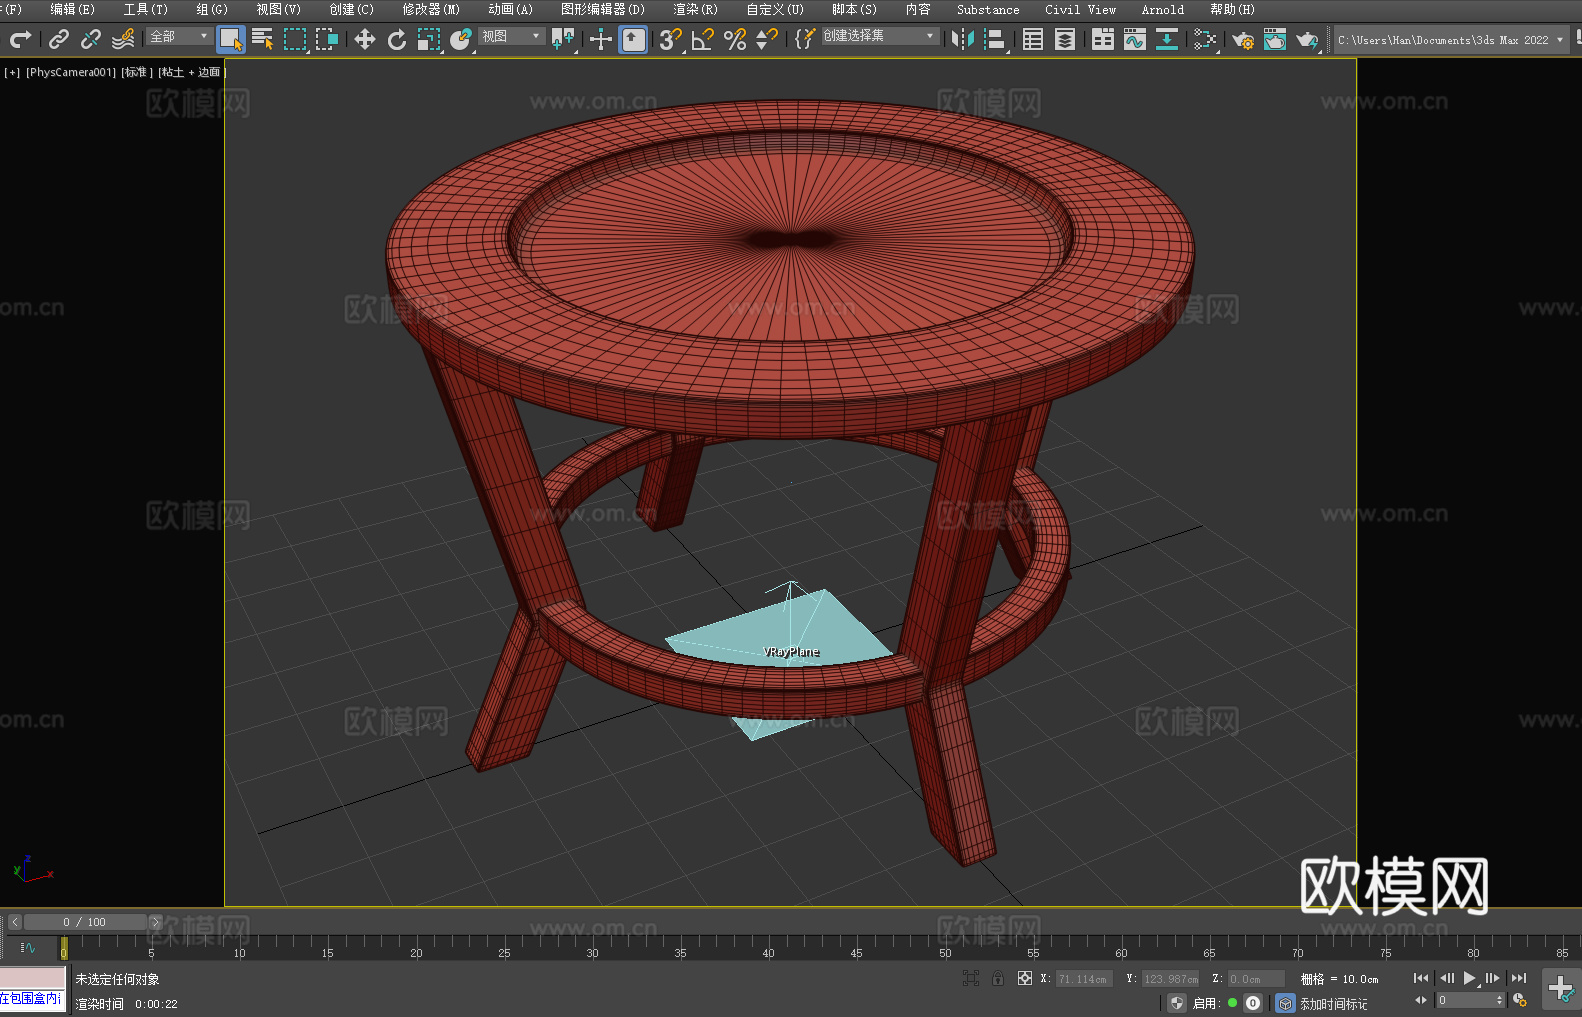Image resolution: width=1582 pixels, height=1017 pixels.
Task: Toggle Isolate Selection icon
Action: click(x=970, y=978)
